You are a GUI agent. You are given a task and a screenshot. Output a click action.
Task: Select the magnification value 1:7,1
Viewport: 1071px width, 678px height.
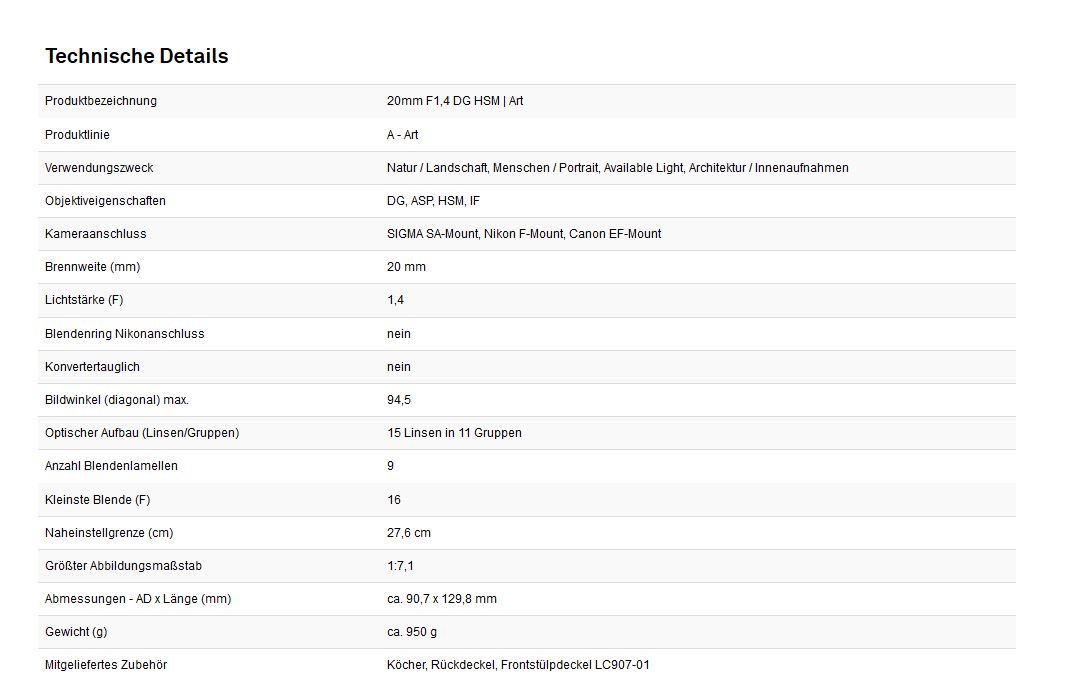click(400, 566)
